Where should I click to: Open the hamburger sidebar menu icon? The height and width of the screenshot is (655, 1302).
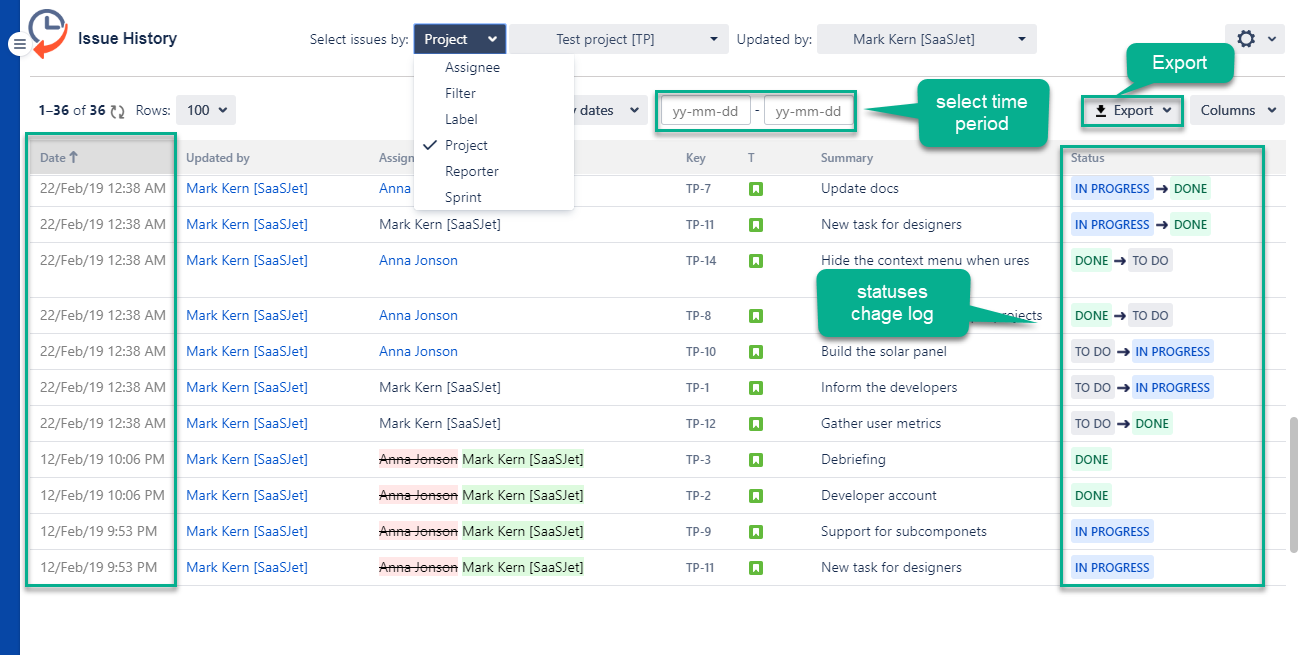pos(20,44)
